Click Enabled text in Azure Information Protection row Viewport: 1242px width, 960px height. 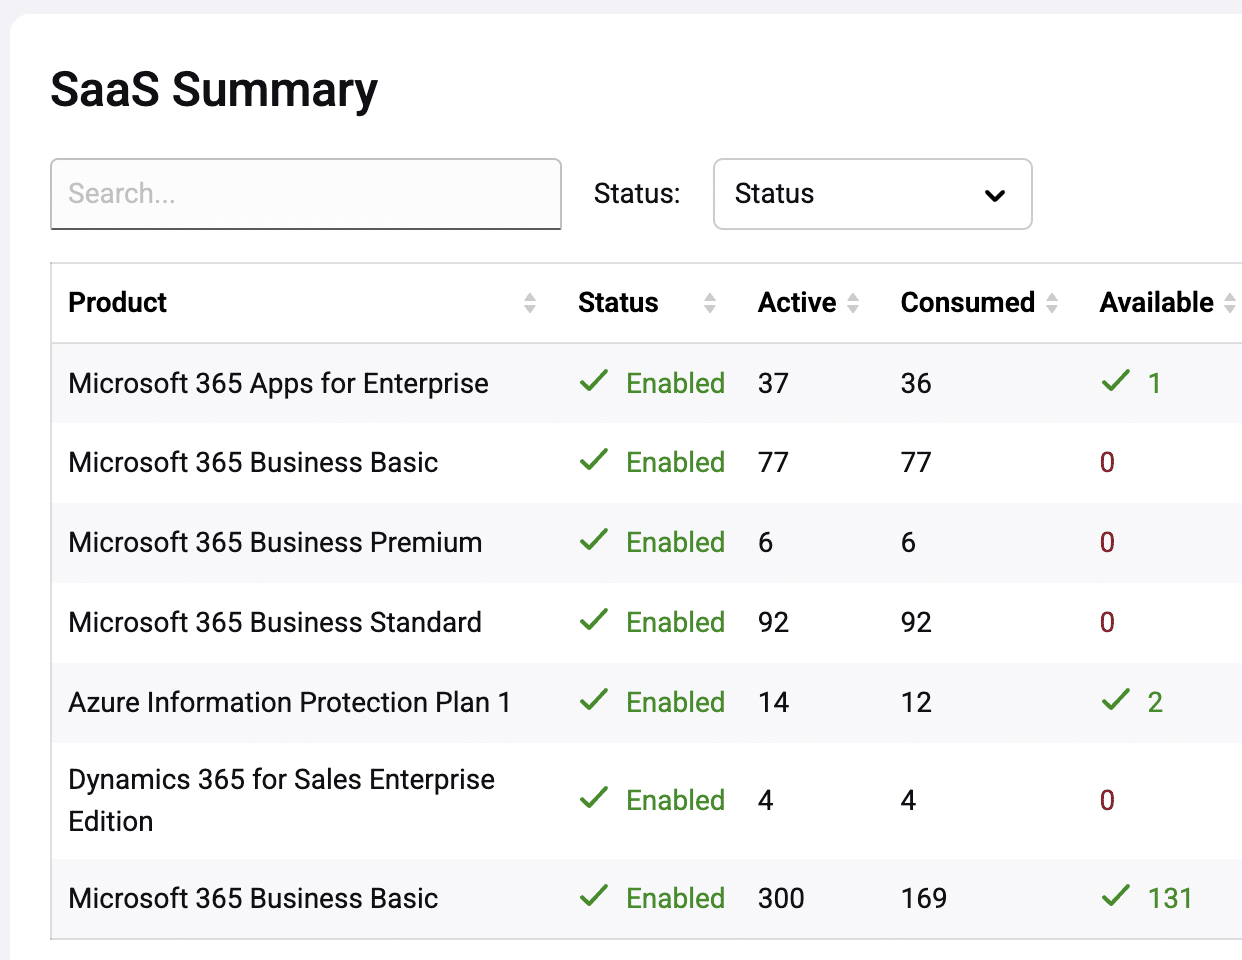(x=675, y=702)
